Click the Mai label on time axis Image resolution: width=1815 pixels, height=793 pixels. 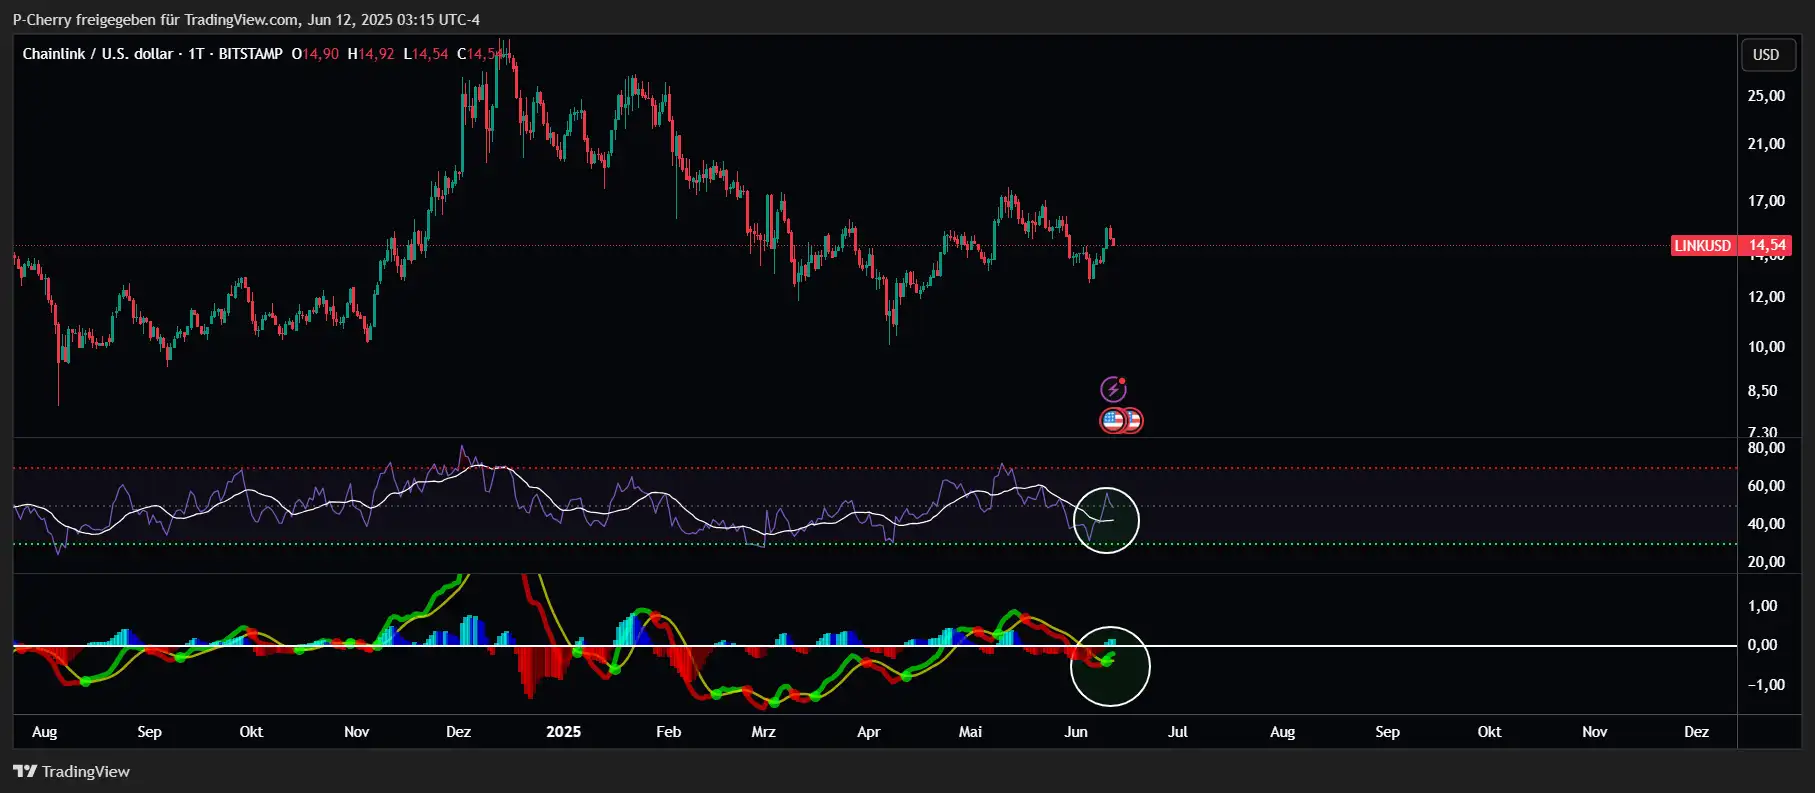(x=970, y=732)
